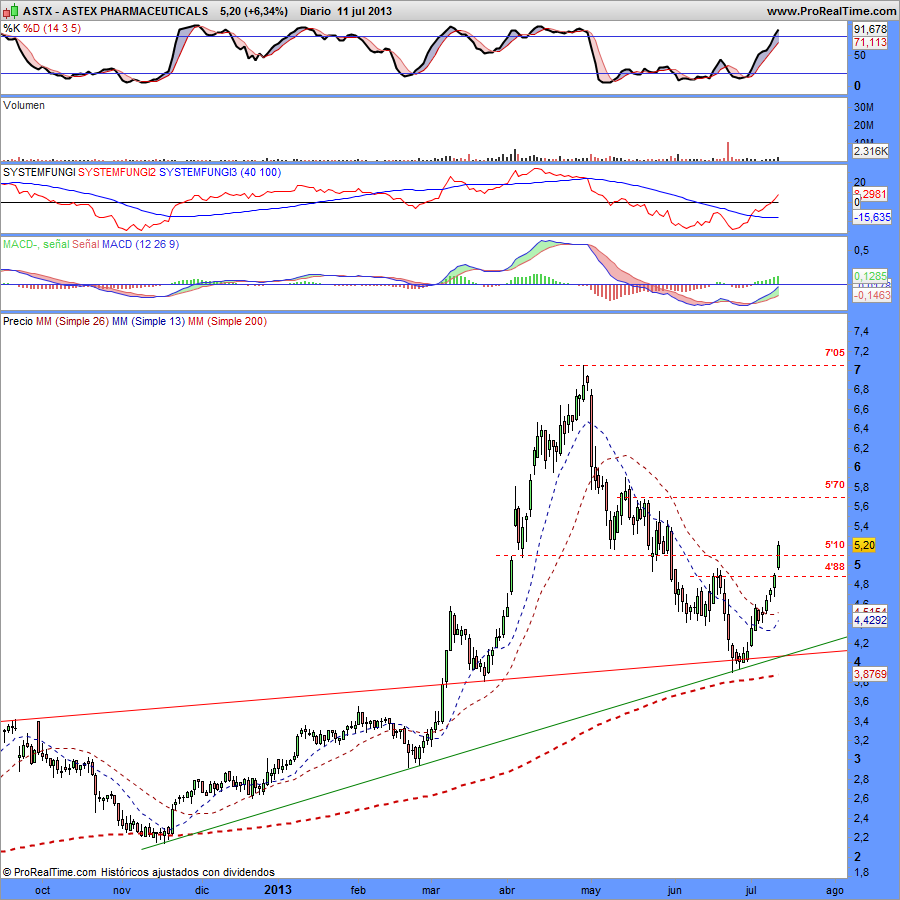Select the 71,113 stochastic value
The image size is (900, 900).
click(870, 42)
